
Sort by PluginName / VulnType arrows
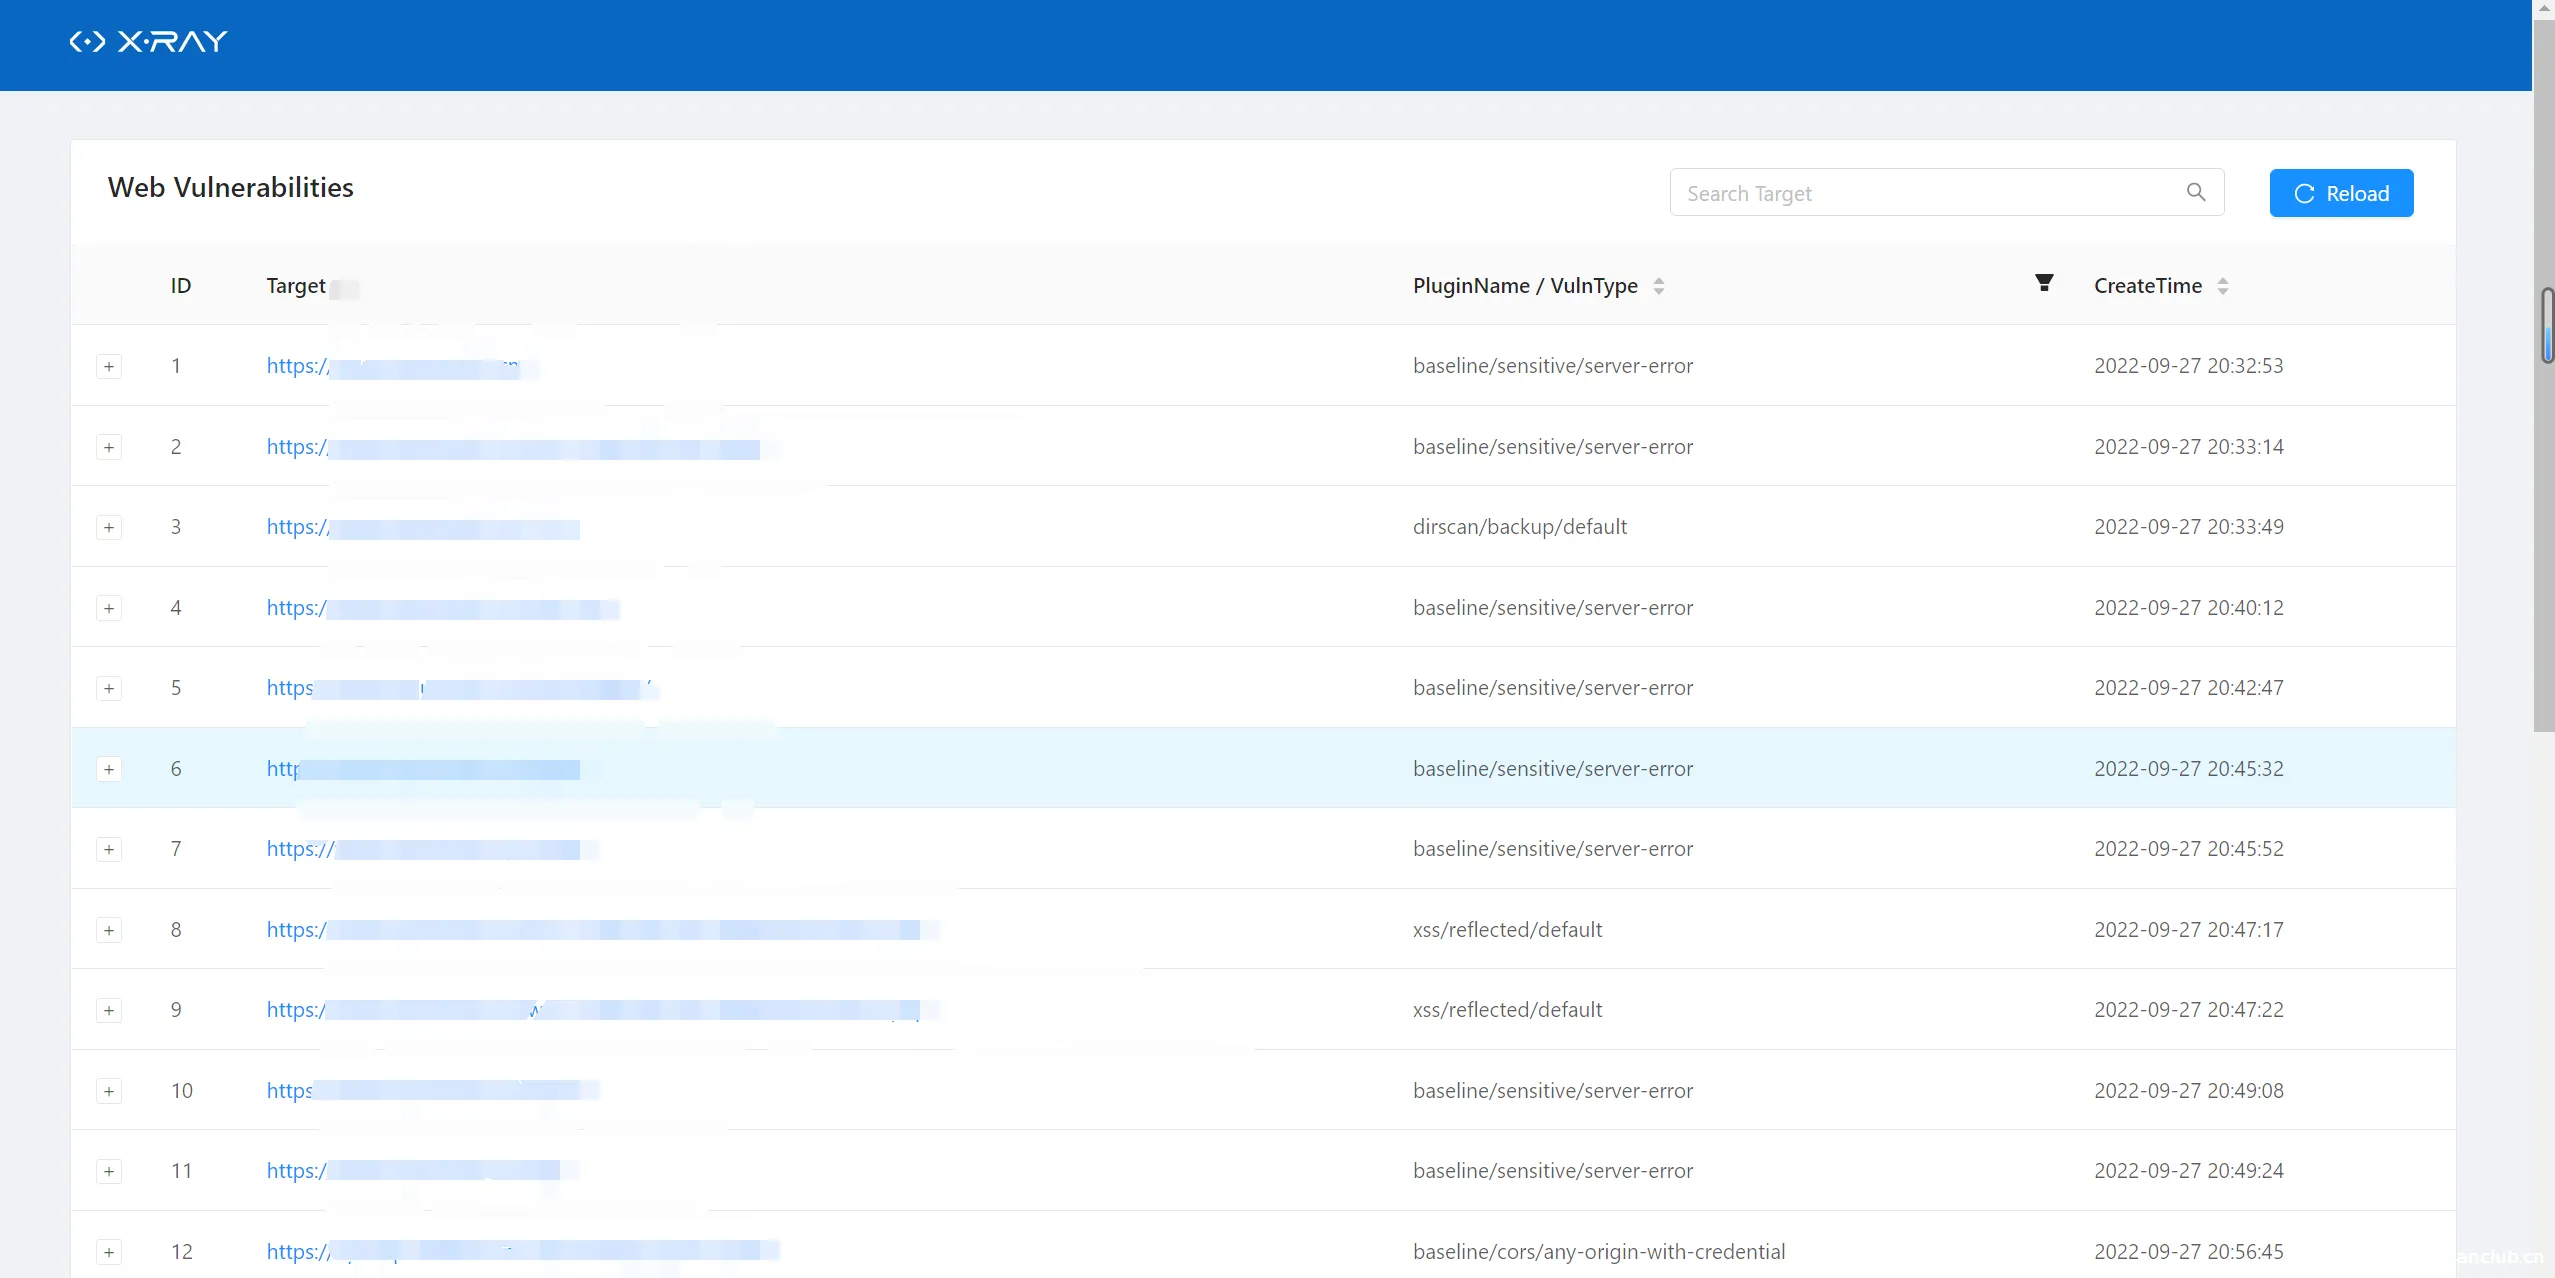[x=1658, y=286]
